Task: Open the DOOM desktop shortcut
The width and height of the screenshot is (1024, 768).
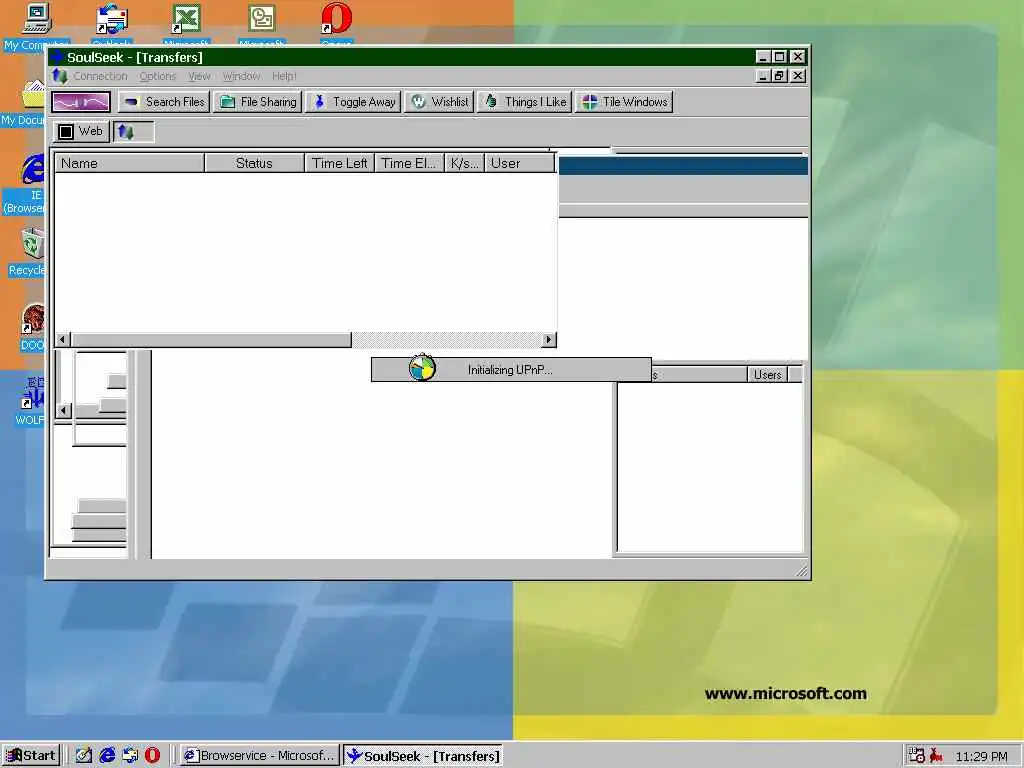Action: (x=33, y=327)
